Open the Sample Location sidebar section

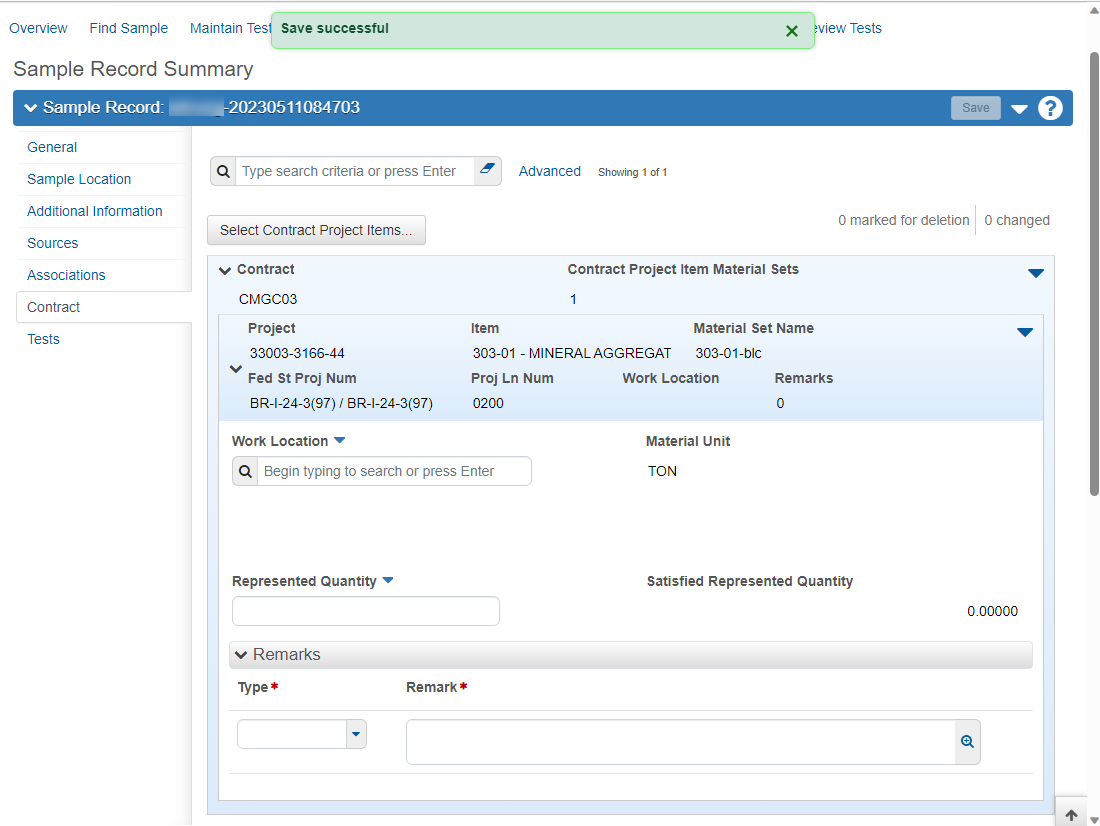[x=79, y=179]
